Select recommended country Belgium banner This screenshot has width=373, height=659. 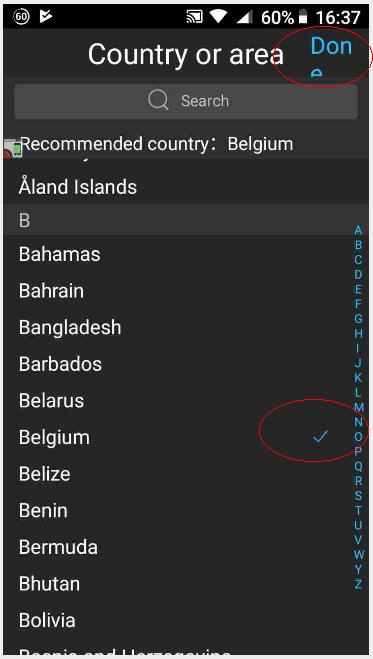186,144
